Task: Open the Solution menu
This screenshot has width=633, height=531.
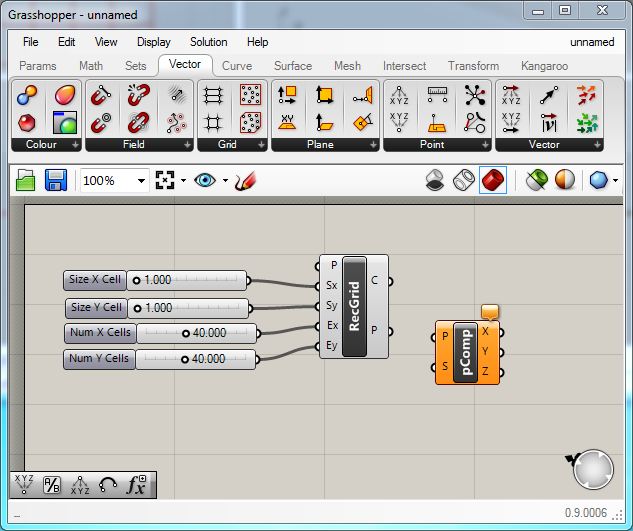Action: (x=209, y=42)
